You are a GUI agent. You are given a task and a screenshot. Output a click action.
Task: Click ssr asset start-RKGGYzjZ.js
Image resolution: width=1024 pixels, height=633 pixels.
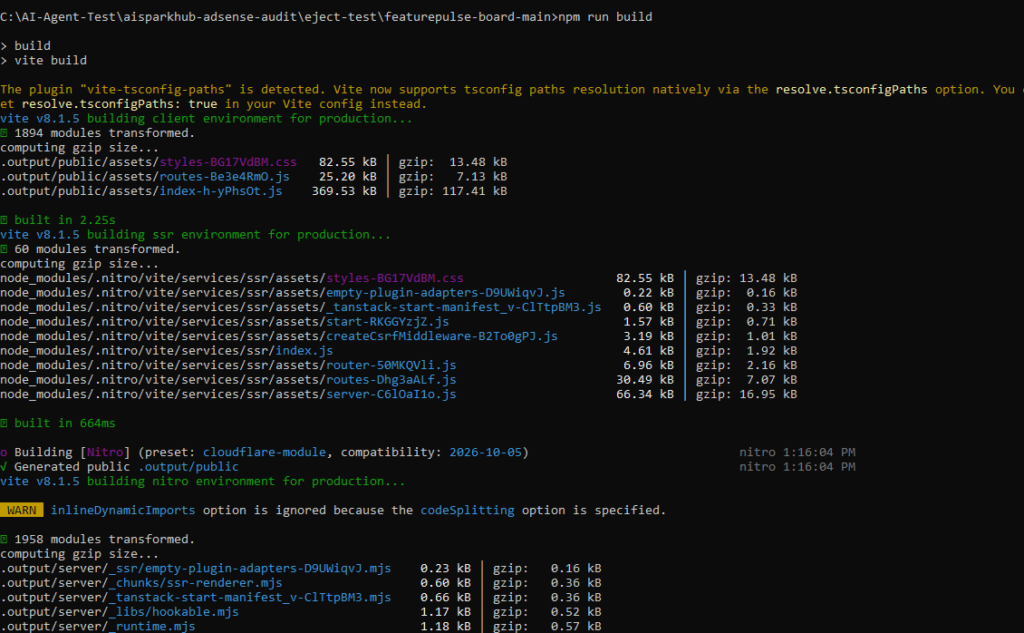[x=387, y=321]
